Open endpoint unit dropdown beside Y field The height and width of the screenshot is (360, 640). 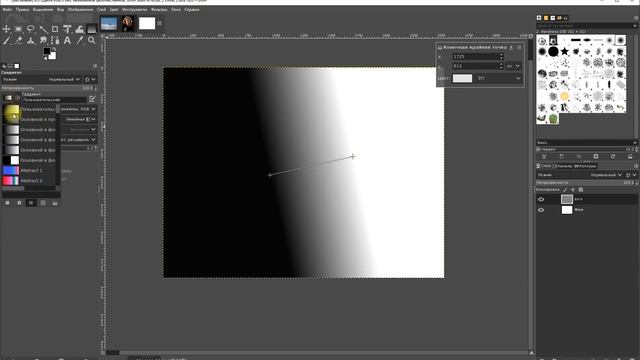[513, 66]
